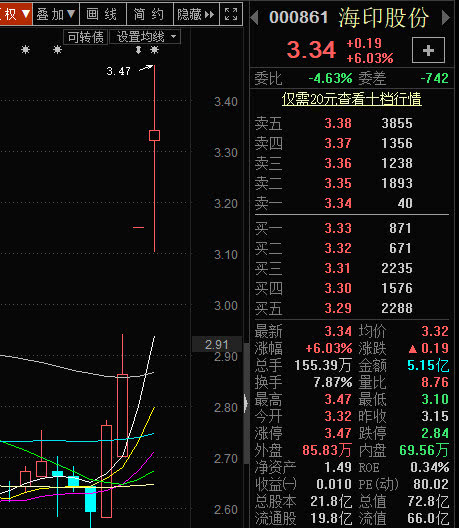This screenshot has width=459, height=528.
Task: Open the 叠加 overlay dropdown
Action: (56, 14)
